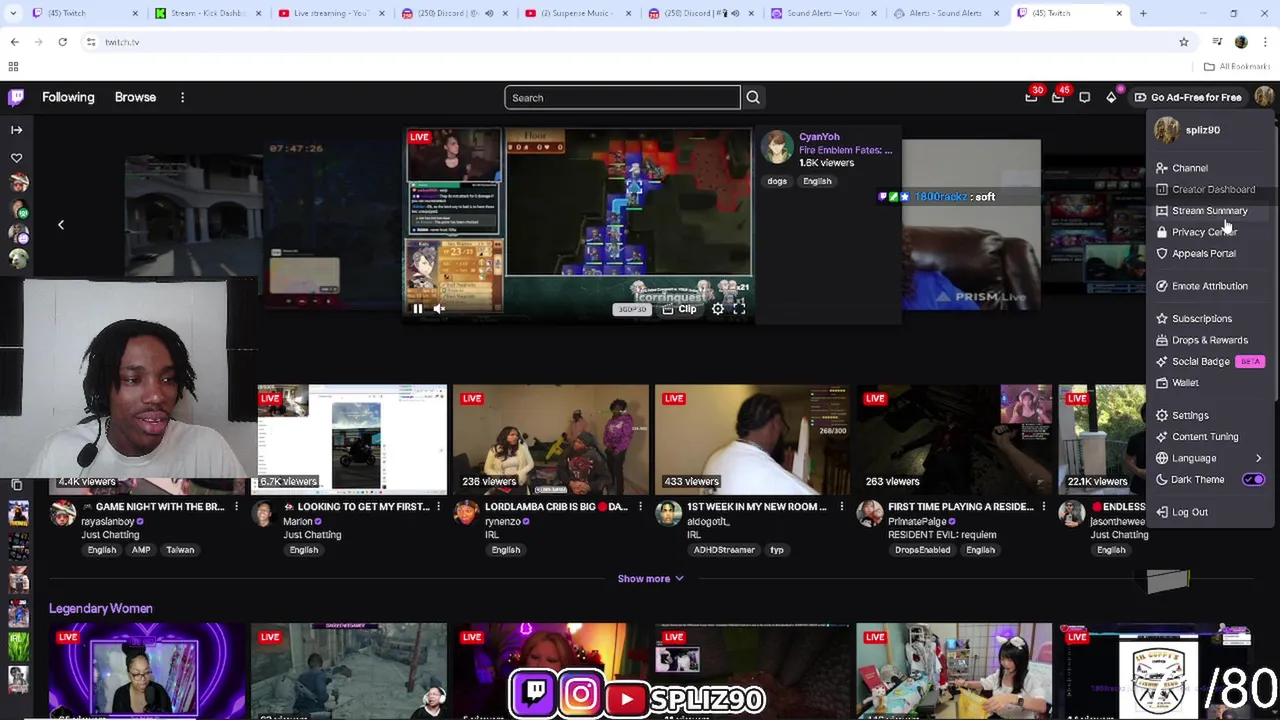Click Go Ad-Free for Free button
This screenshot has width=1280, height=720.
[1188, 97]
